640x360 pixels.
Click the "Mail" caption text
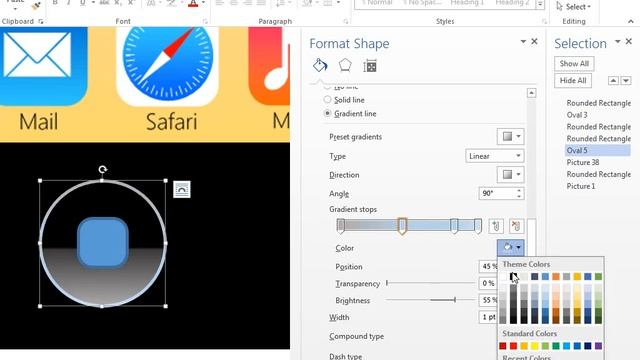pos(38,122)
